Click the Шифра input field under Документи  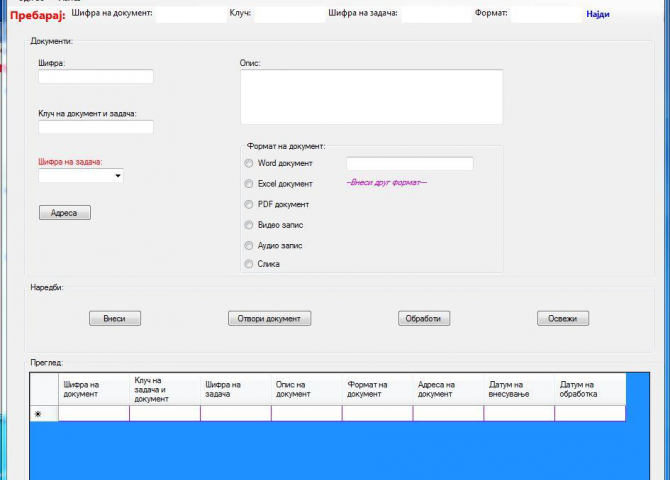95,77
